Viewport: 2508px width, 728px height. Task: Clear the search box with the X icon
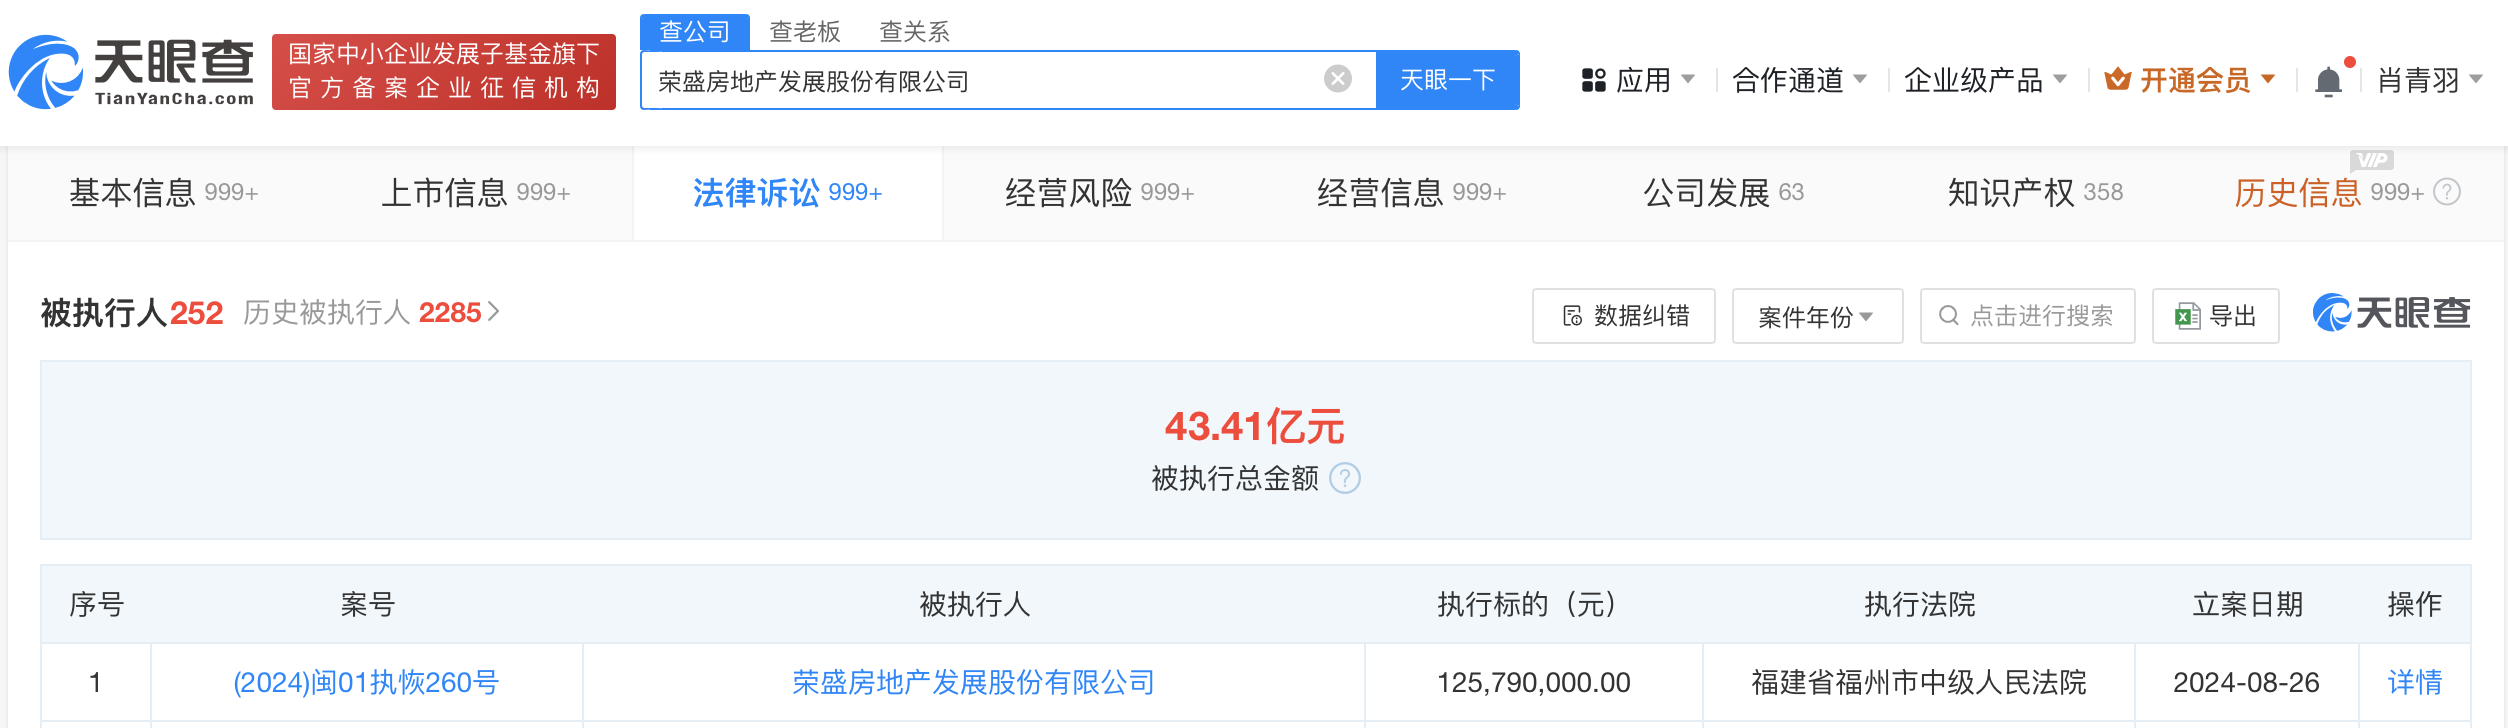[1337, 79]
